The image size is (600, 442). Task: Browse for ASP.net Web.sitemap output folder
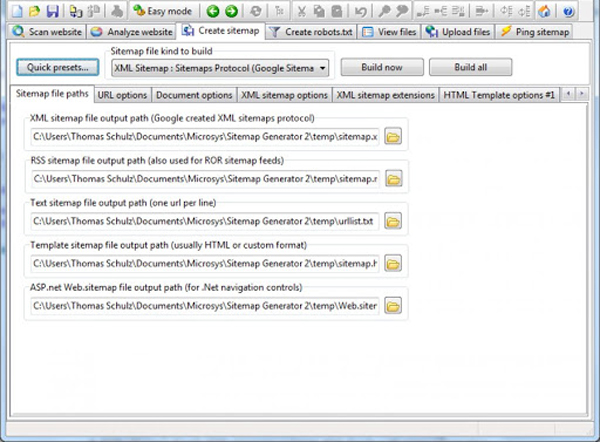[393, 306]
